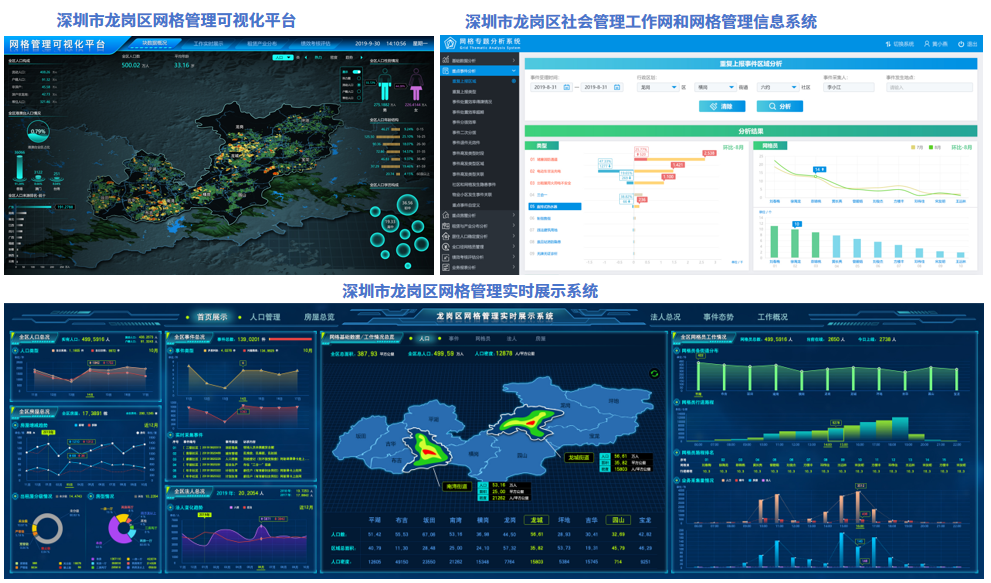Open the 首页展示 tab
This screenshot has width=991, height=583.
point(212,317)
